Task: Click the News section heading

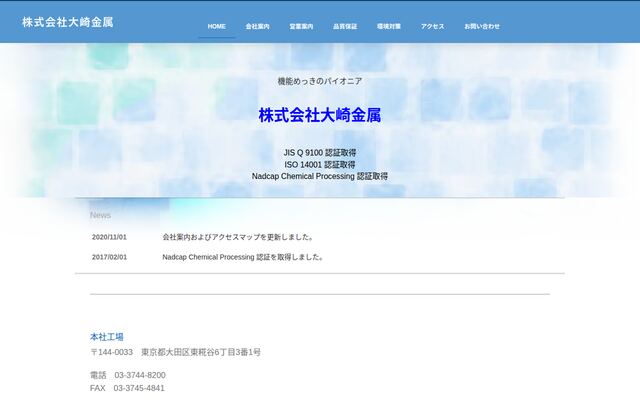Action: [x=100, y=215]
